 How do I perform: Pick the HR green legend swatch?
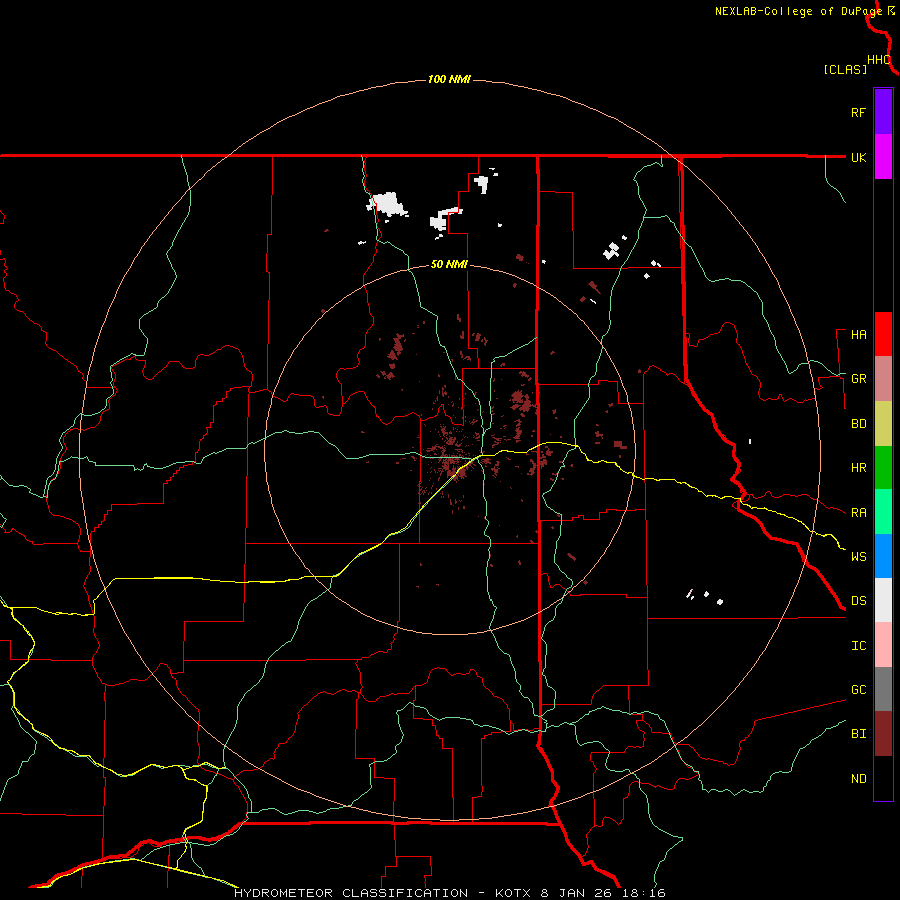pos(883,468)
